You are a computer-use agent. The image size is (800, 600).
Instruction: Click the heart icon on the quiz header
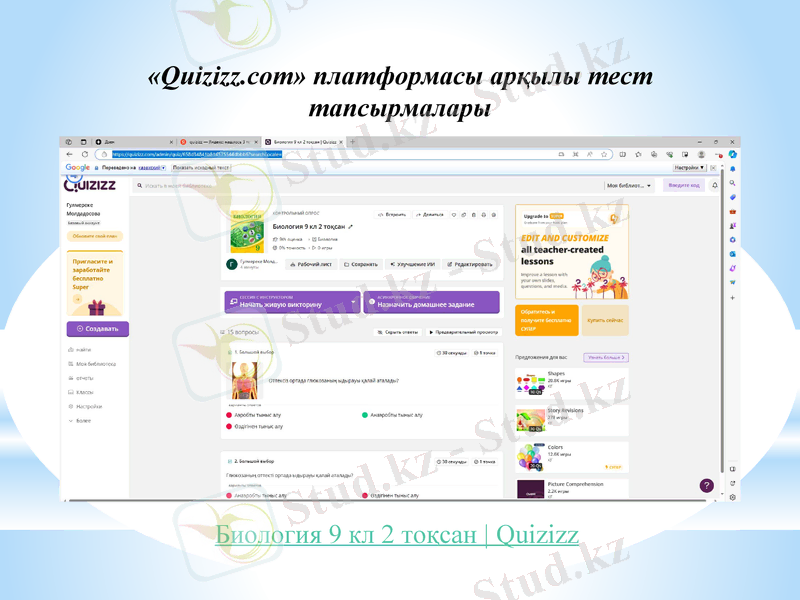(x=453, y=214)
